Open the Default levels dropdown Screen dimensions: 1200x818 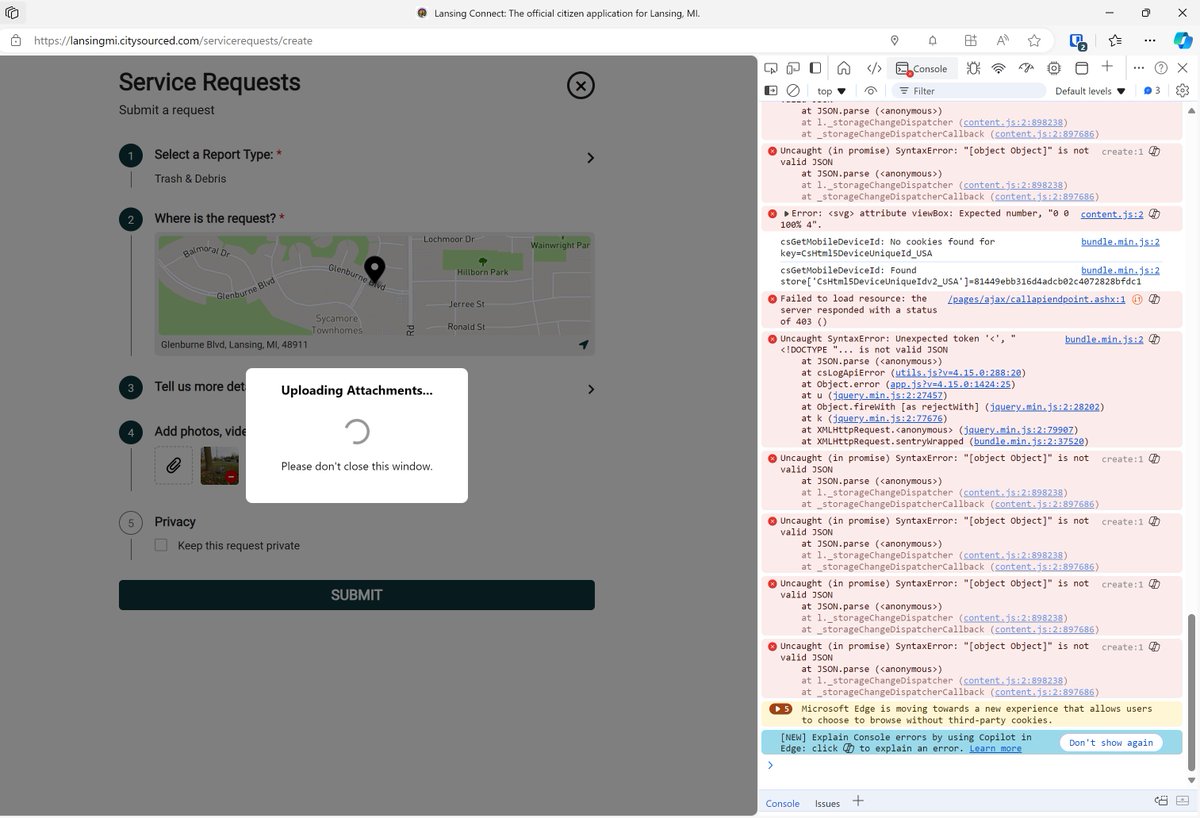coord(1090,91)
